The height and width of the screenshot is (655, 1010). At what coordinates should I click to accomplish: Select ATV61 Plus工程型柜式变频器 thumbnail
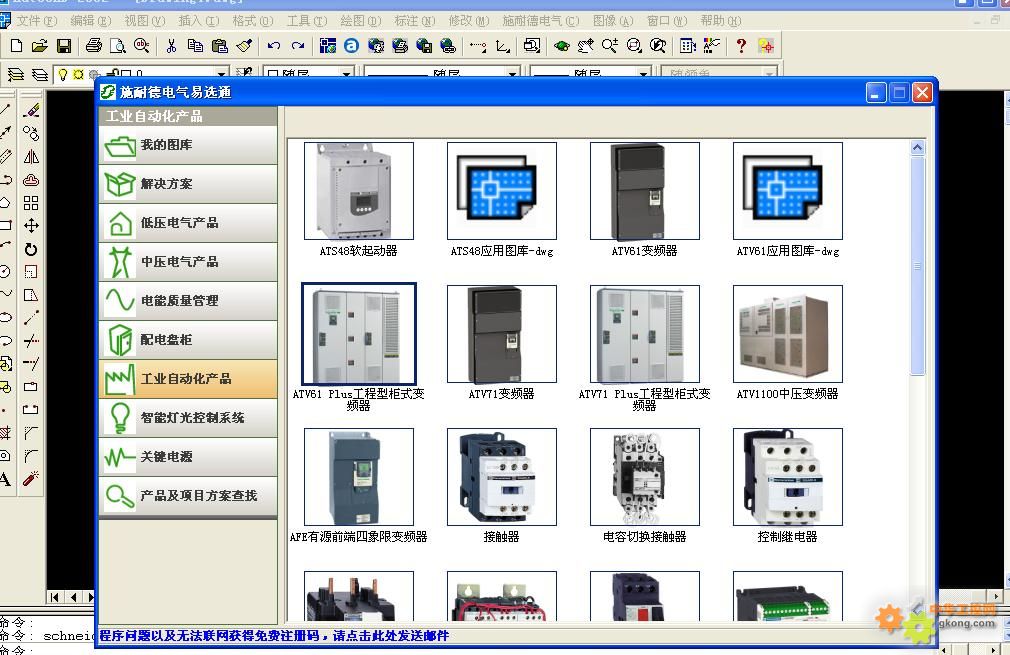click(359, 334)
